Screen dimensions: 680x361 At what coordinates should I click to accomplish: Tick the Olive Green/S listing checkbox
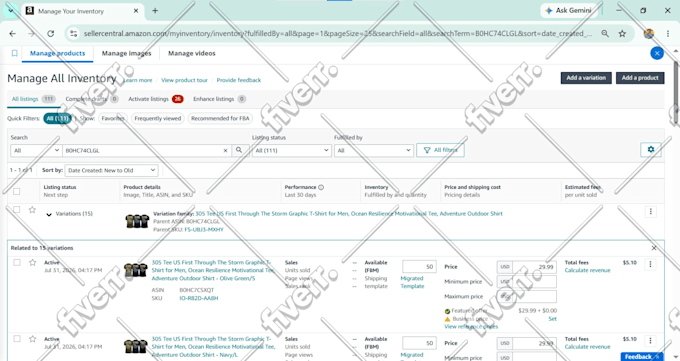click(x=16, y=263)
